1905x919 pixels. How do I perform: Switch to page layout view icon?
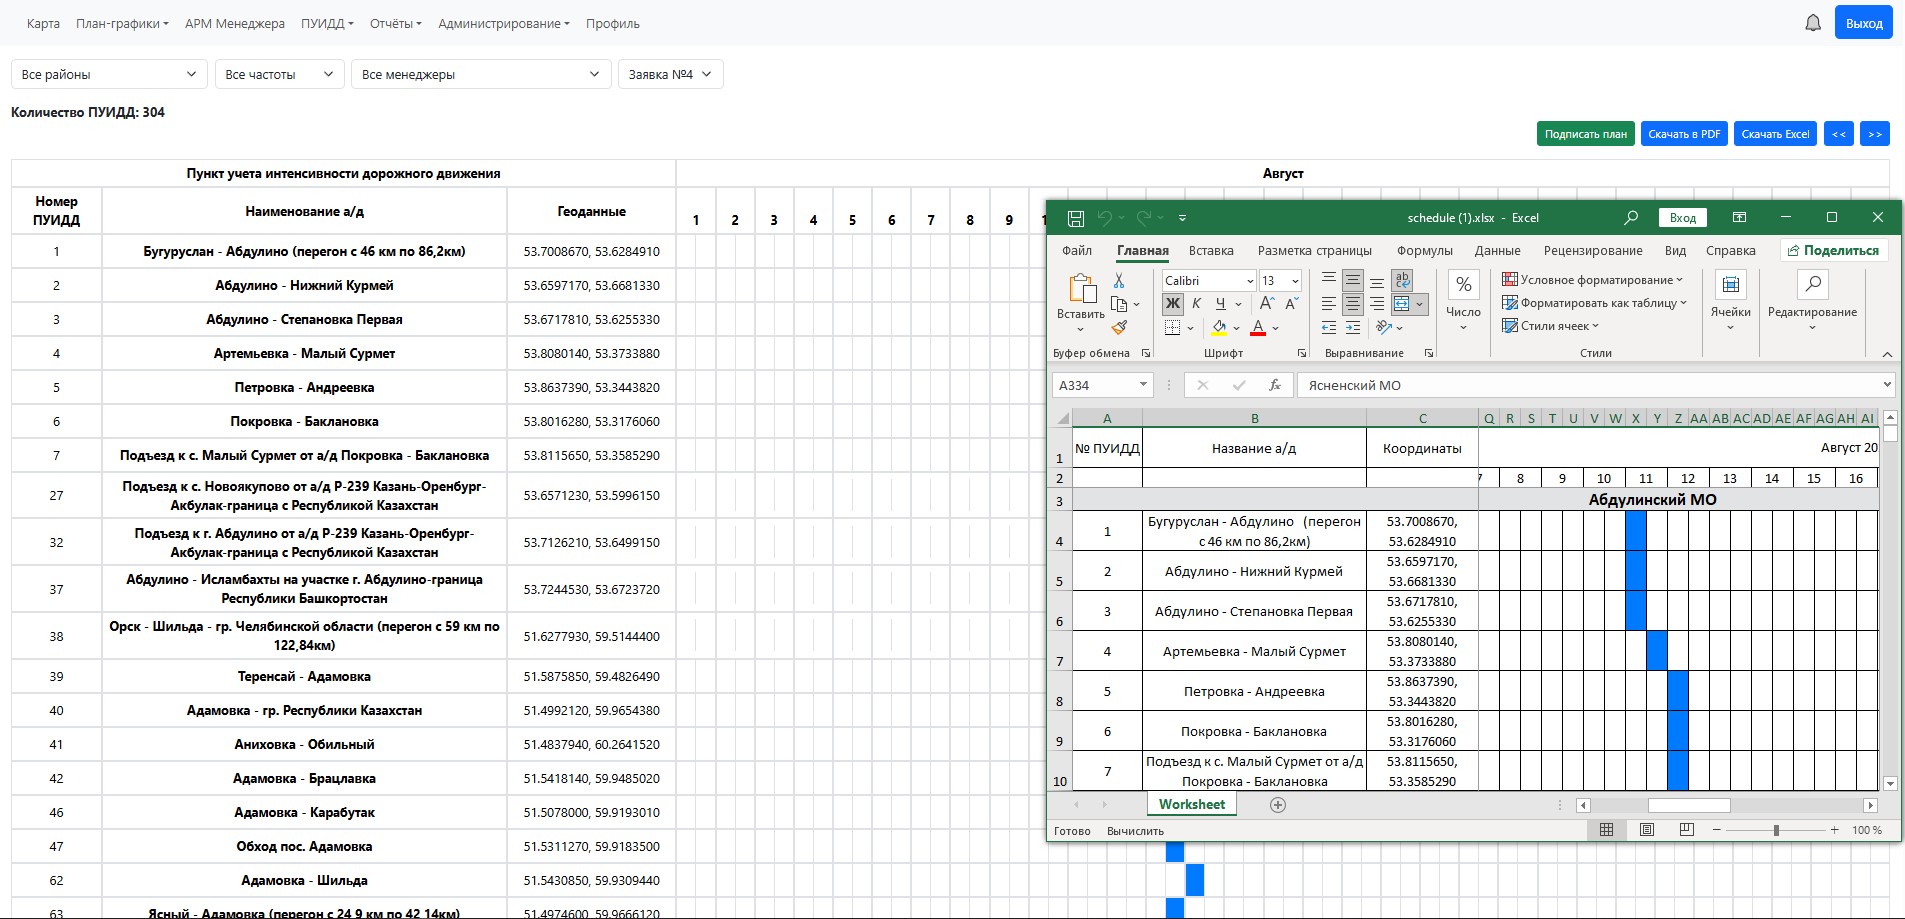[1647, 830]
